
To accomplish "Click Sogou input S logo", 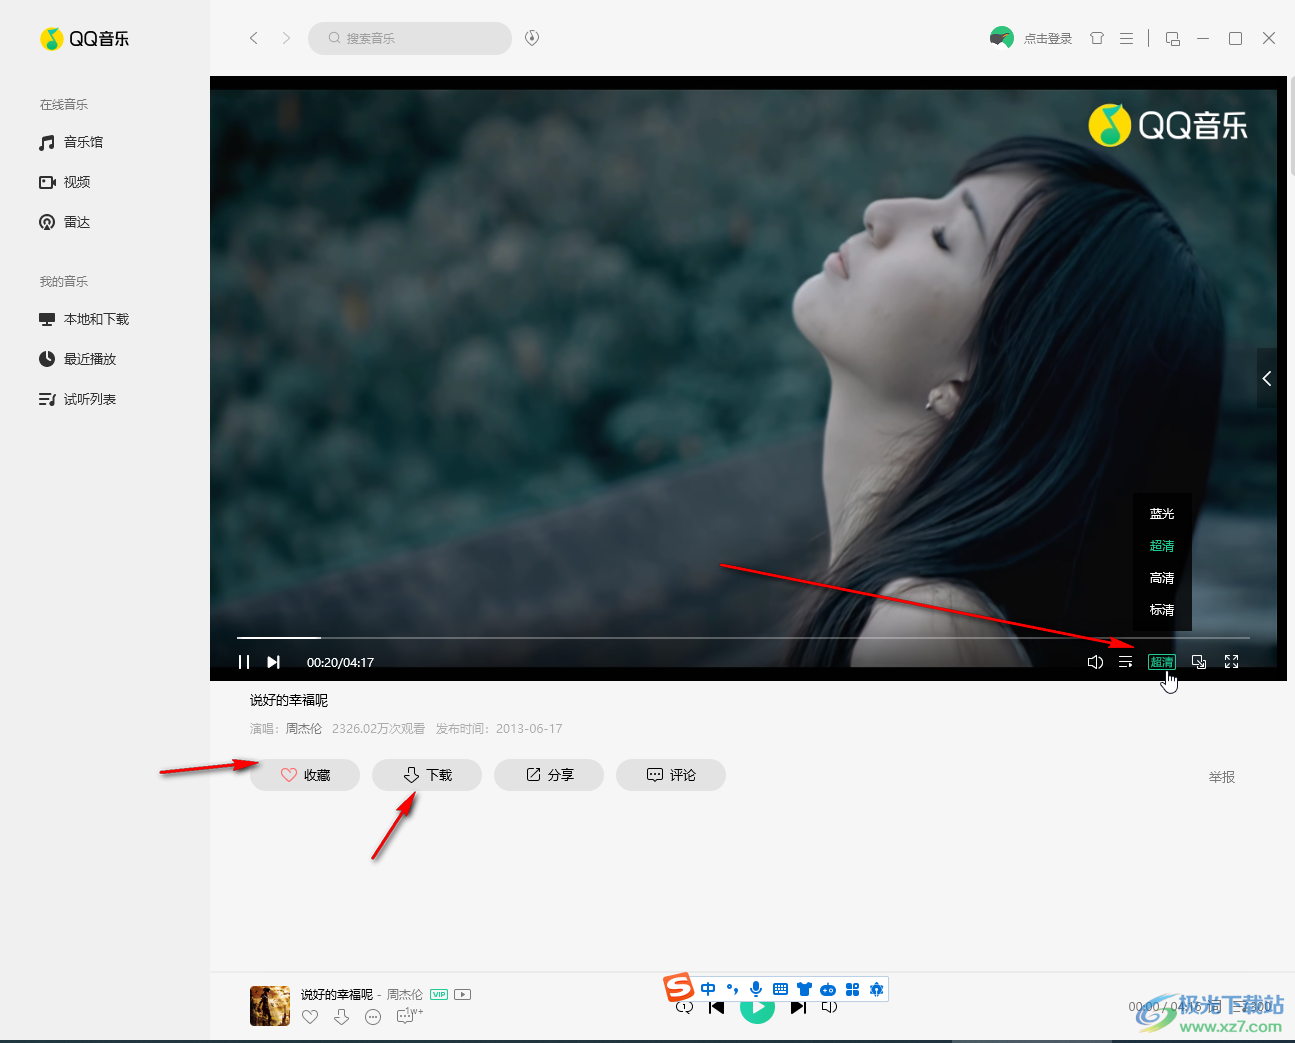I will click(x=679, y=987).
